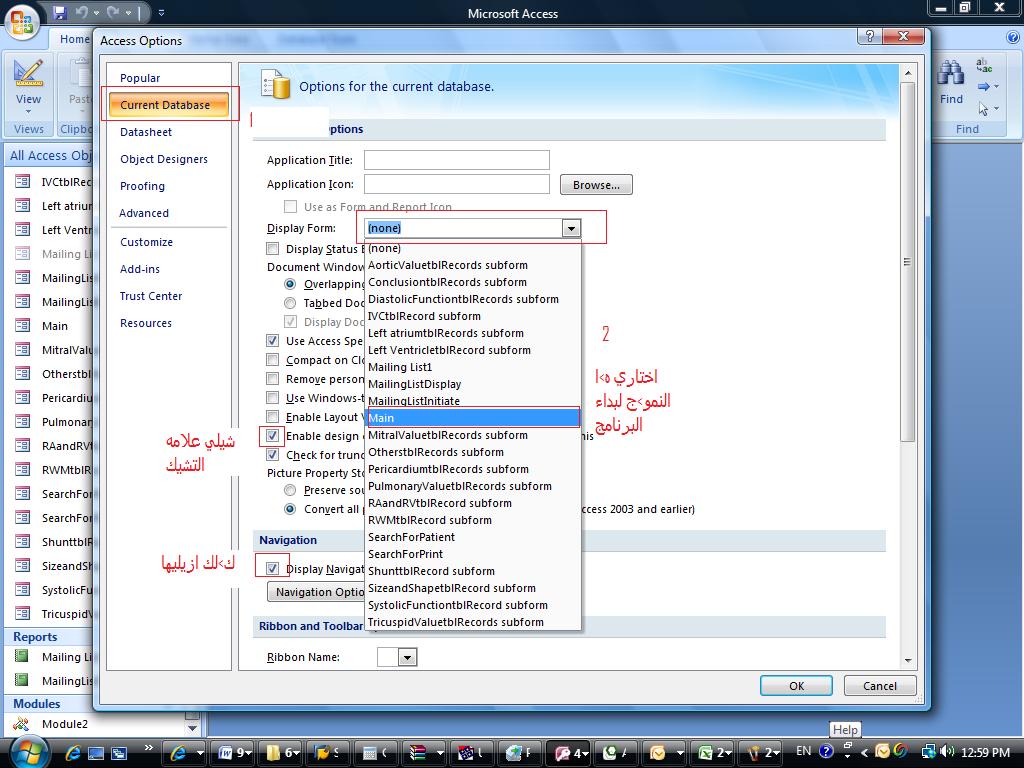This screenshot has width=1024, height=768.
Task: Toggle Use Windows-themed Controls checkbox
Action: (272, 397)
